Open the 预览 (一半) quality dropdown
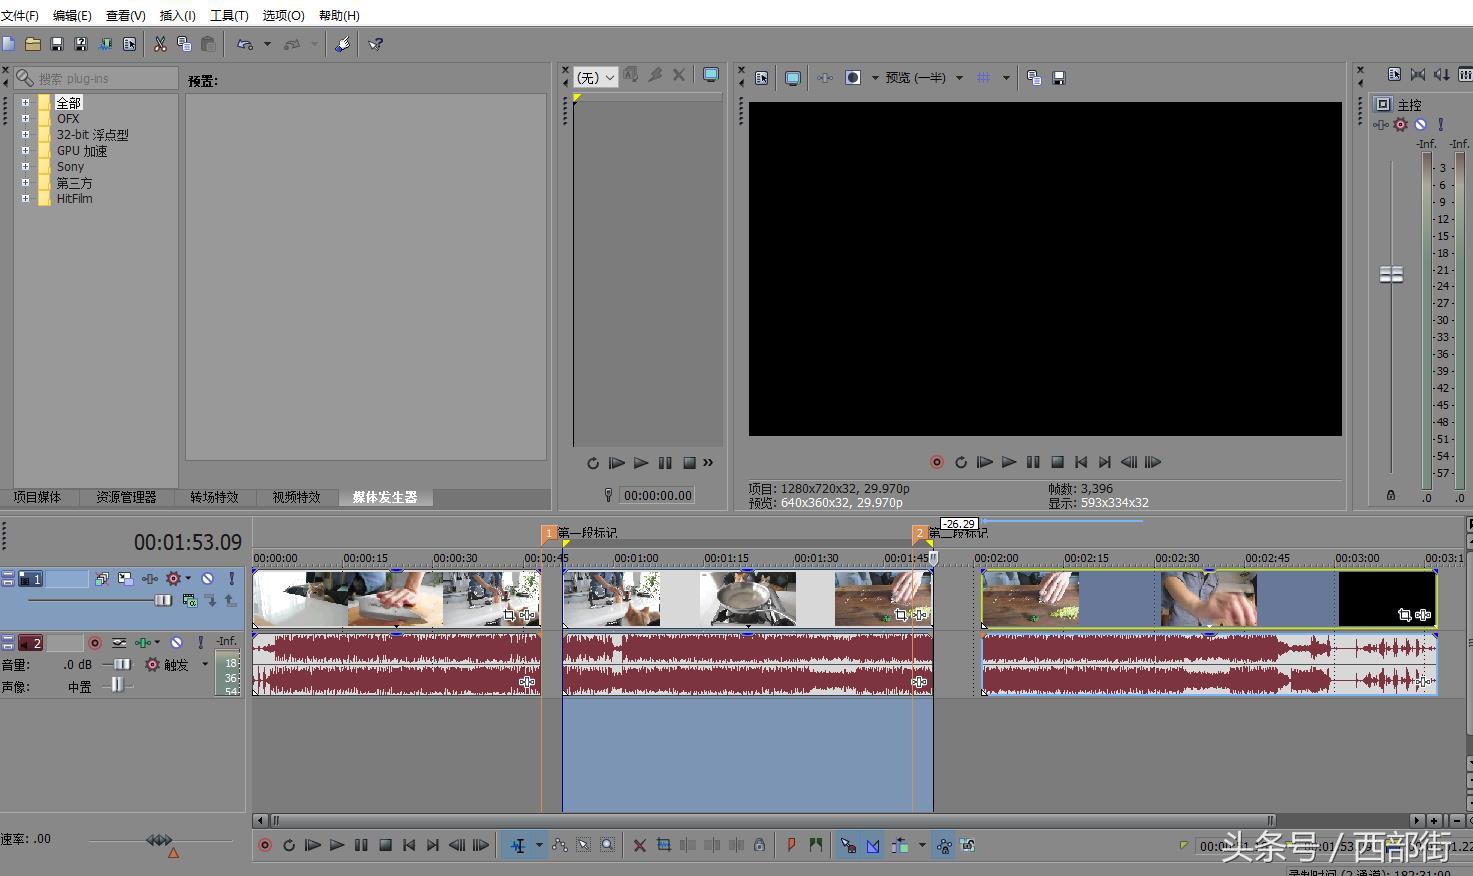Image resolution: width=1473 pixels, height=876 pixels. point(923,77)
